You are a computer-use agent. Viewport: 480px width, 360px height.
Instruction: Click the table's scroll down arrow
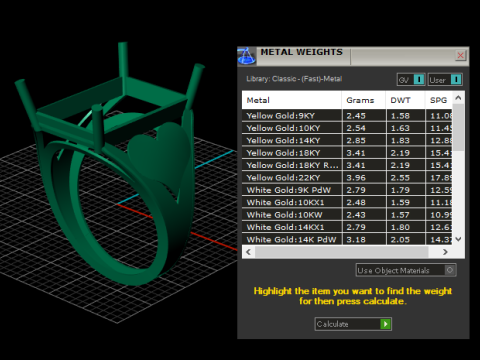point(458,239)
